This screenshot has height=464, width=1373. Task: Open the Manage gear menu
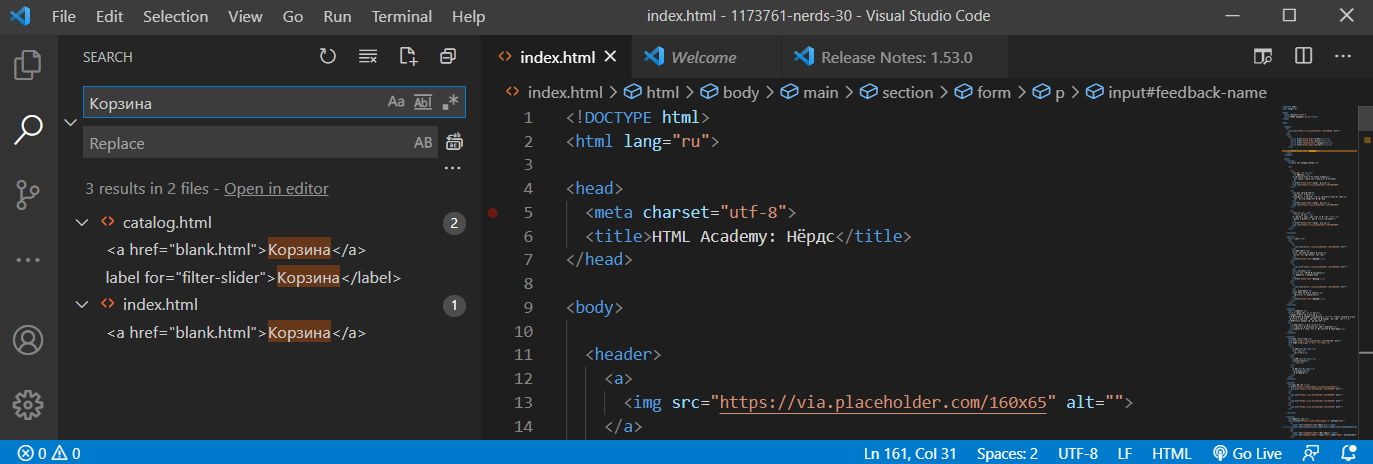[x=28, y=405]
